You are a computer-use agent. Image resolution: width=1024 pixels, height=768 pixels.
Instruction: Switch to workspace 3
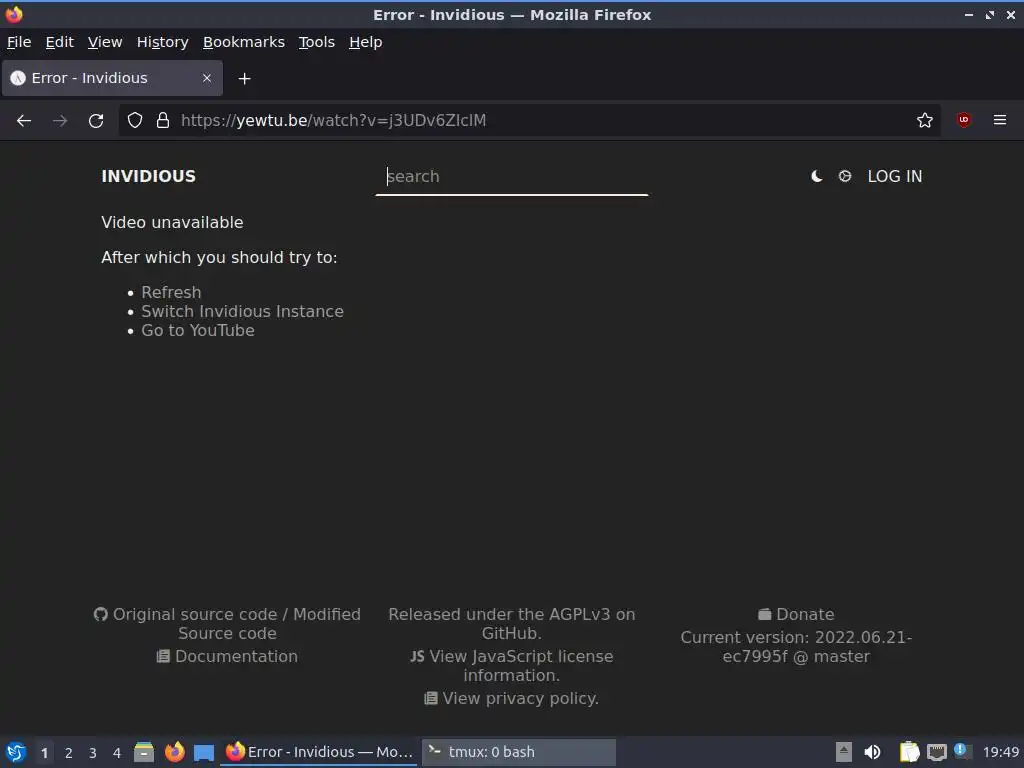click(x=93, y=753)
